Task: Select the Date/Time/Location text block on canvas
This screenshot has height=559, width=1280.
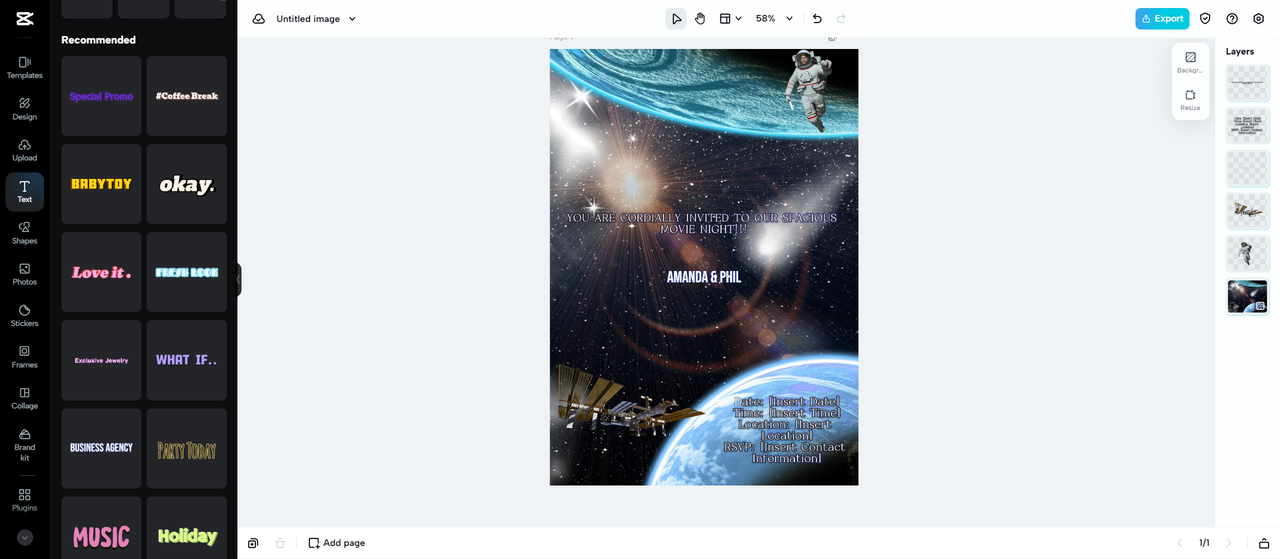Action: (x=784, y=430)
